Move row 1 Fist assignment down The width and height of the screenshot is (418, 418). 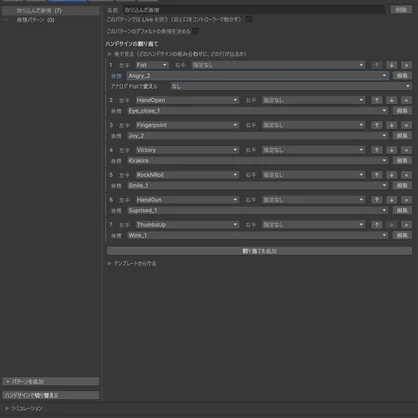(x=391, y=65)
